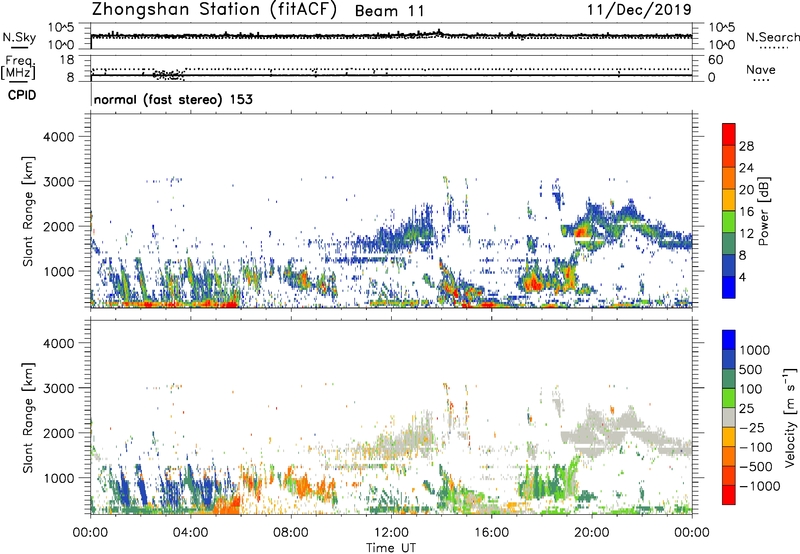The height and width of the screenshot is (554, 800).
Task: Click the 'Power [dB]' colorbar title
Action: pyautogui.click(x=763, y=211)
